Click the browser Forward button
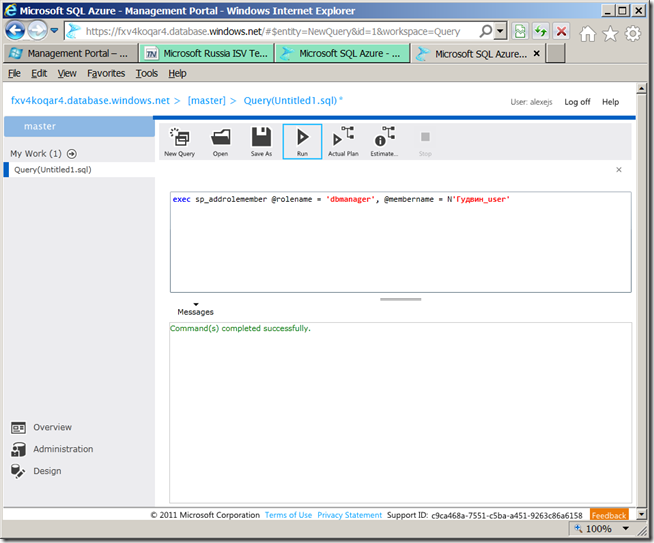This screenshot has width=654, height=543. (x=38, y=31)
